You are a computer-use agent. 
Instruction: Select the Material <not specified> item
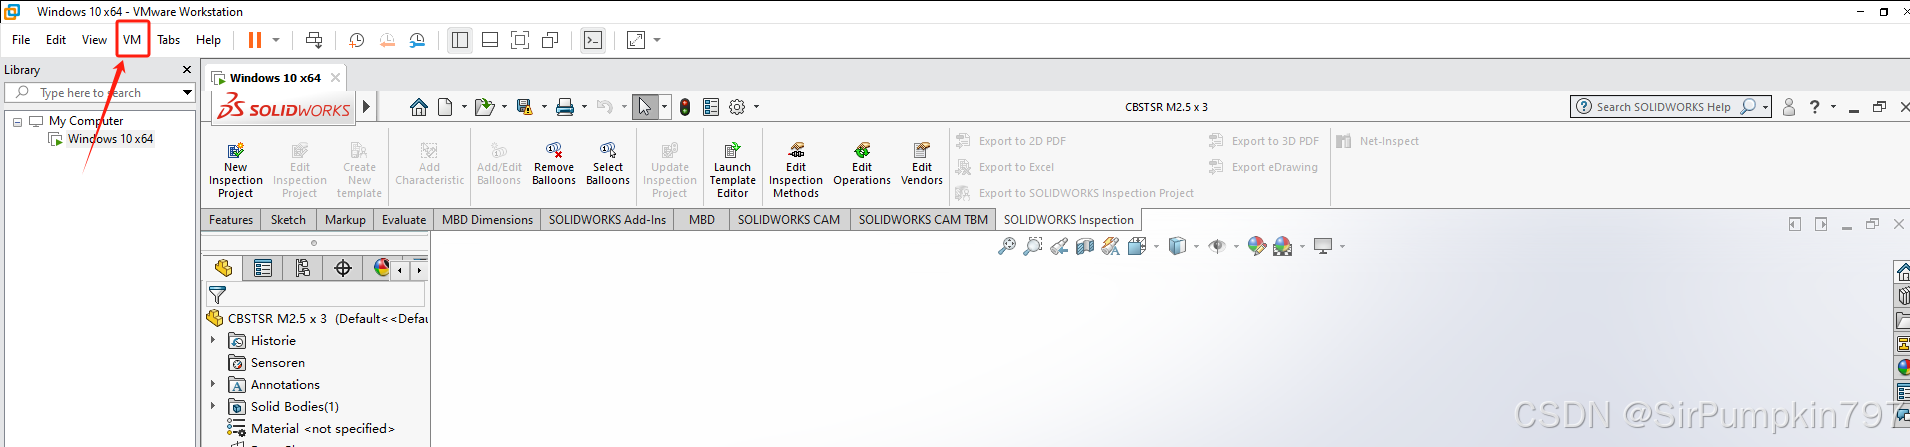point(311,428)
